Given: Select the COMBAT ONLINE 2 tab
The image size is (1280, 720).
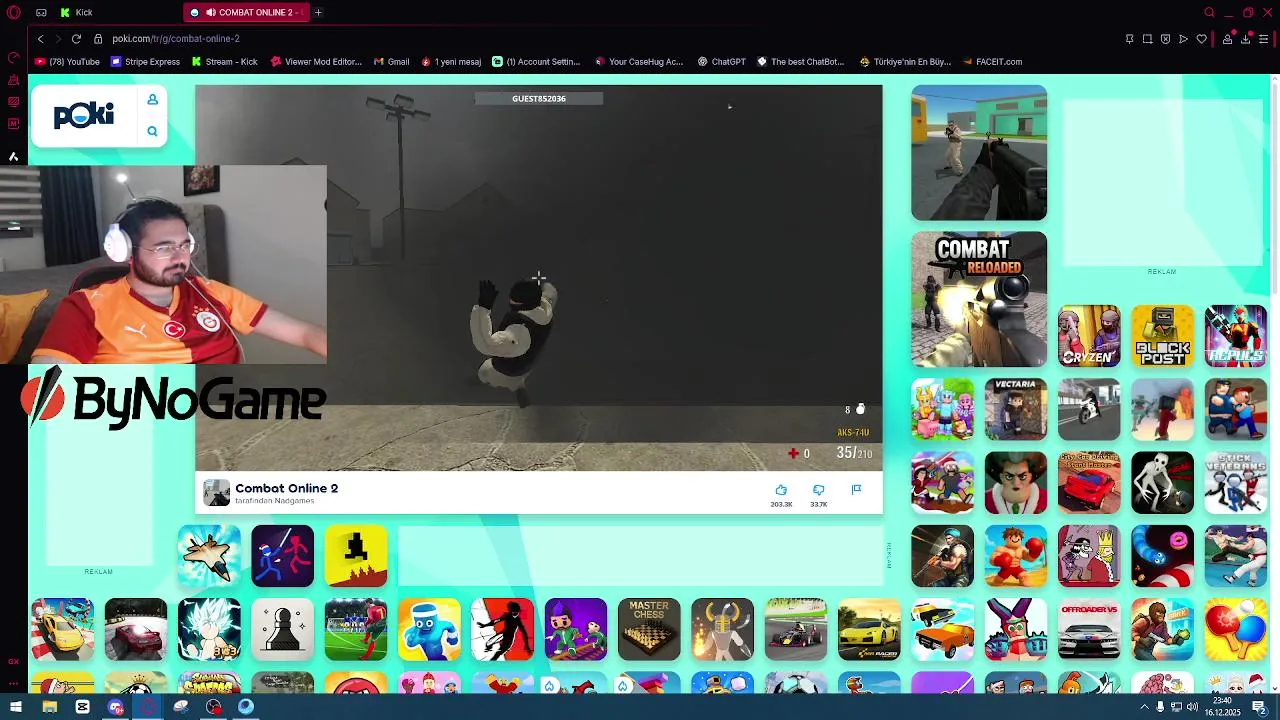Looking at the screenshot, I should pyautogui.click(x=247, y=12).
